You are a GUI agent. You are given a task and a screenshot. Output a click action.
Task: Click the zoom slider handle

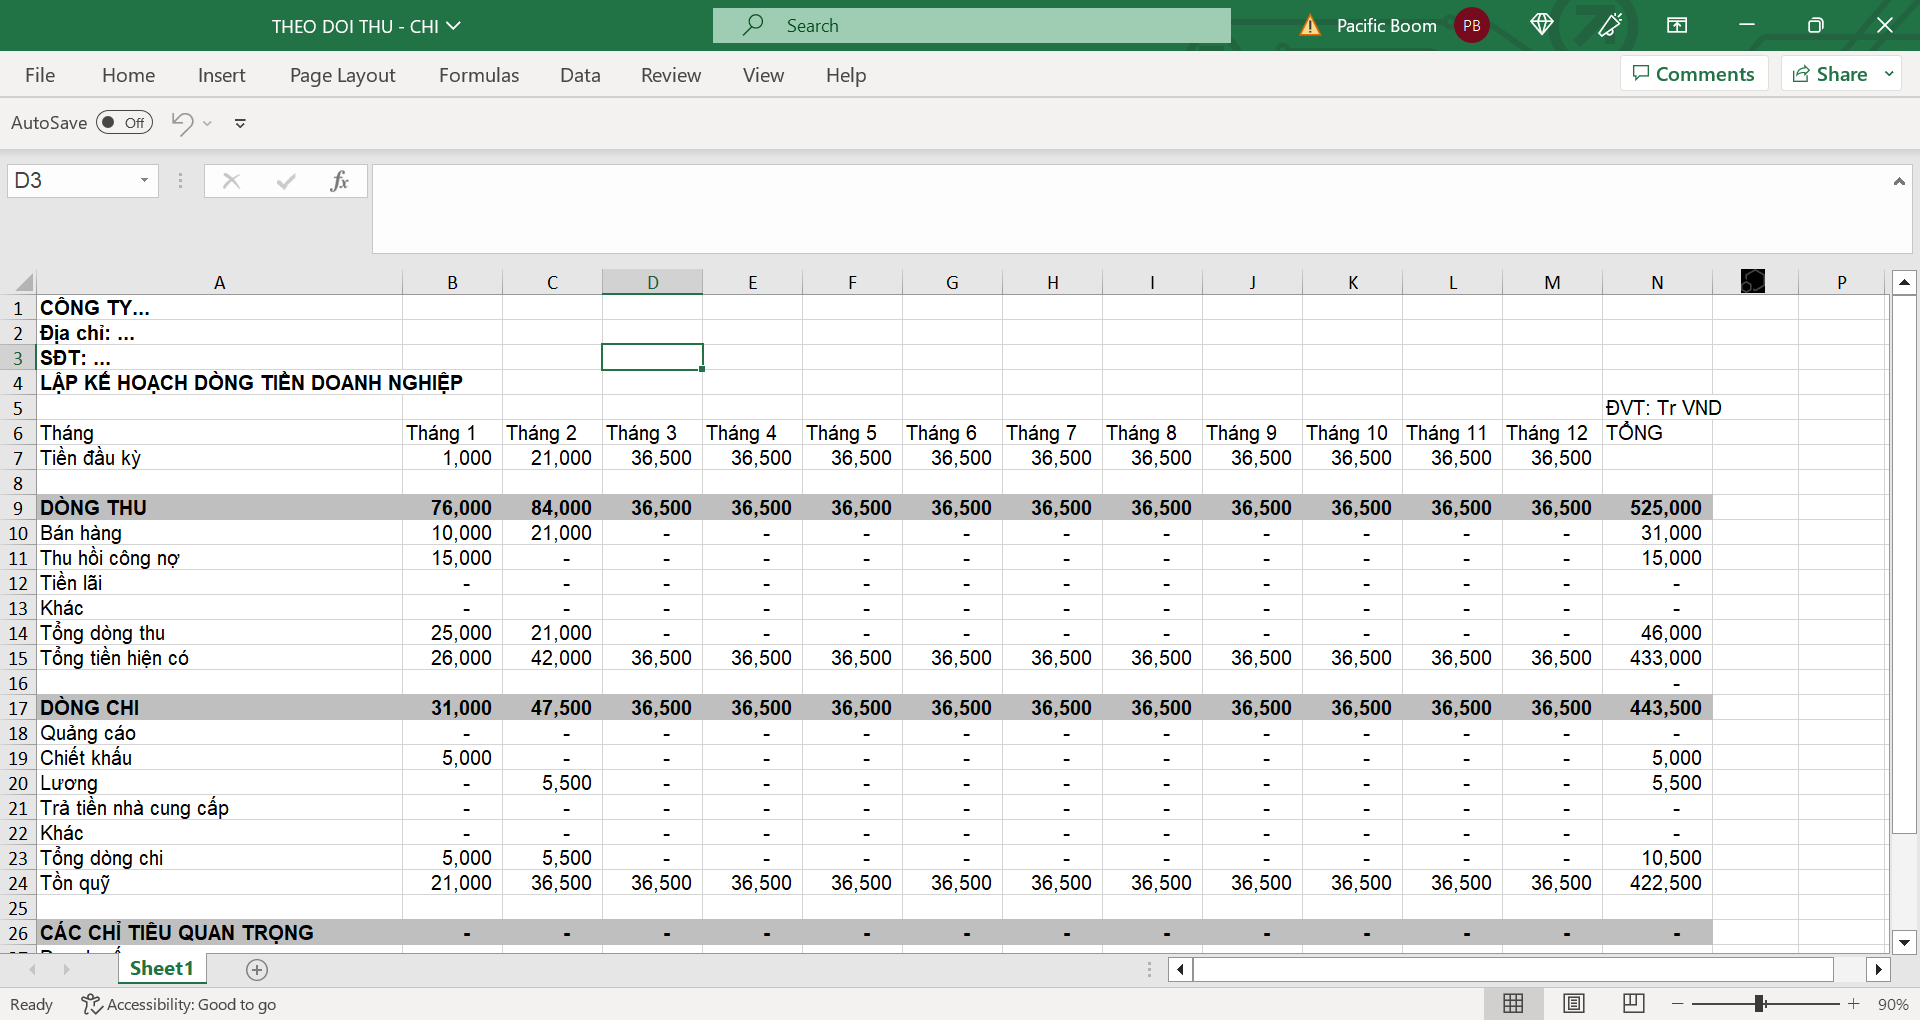point(1759,1003)
